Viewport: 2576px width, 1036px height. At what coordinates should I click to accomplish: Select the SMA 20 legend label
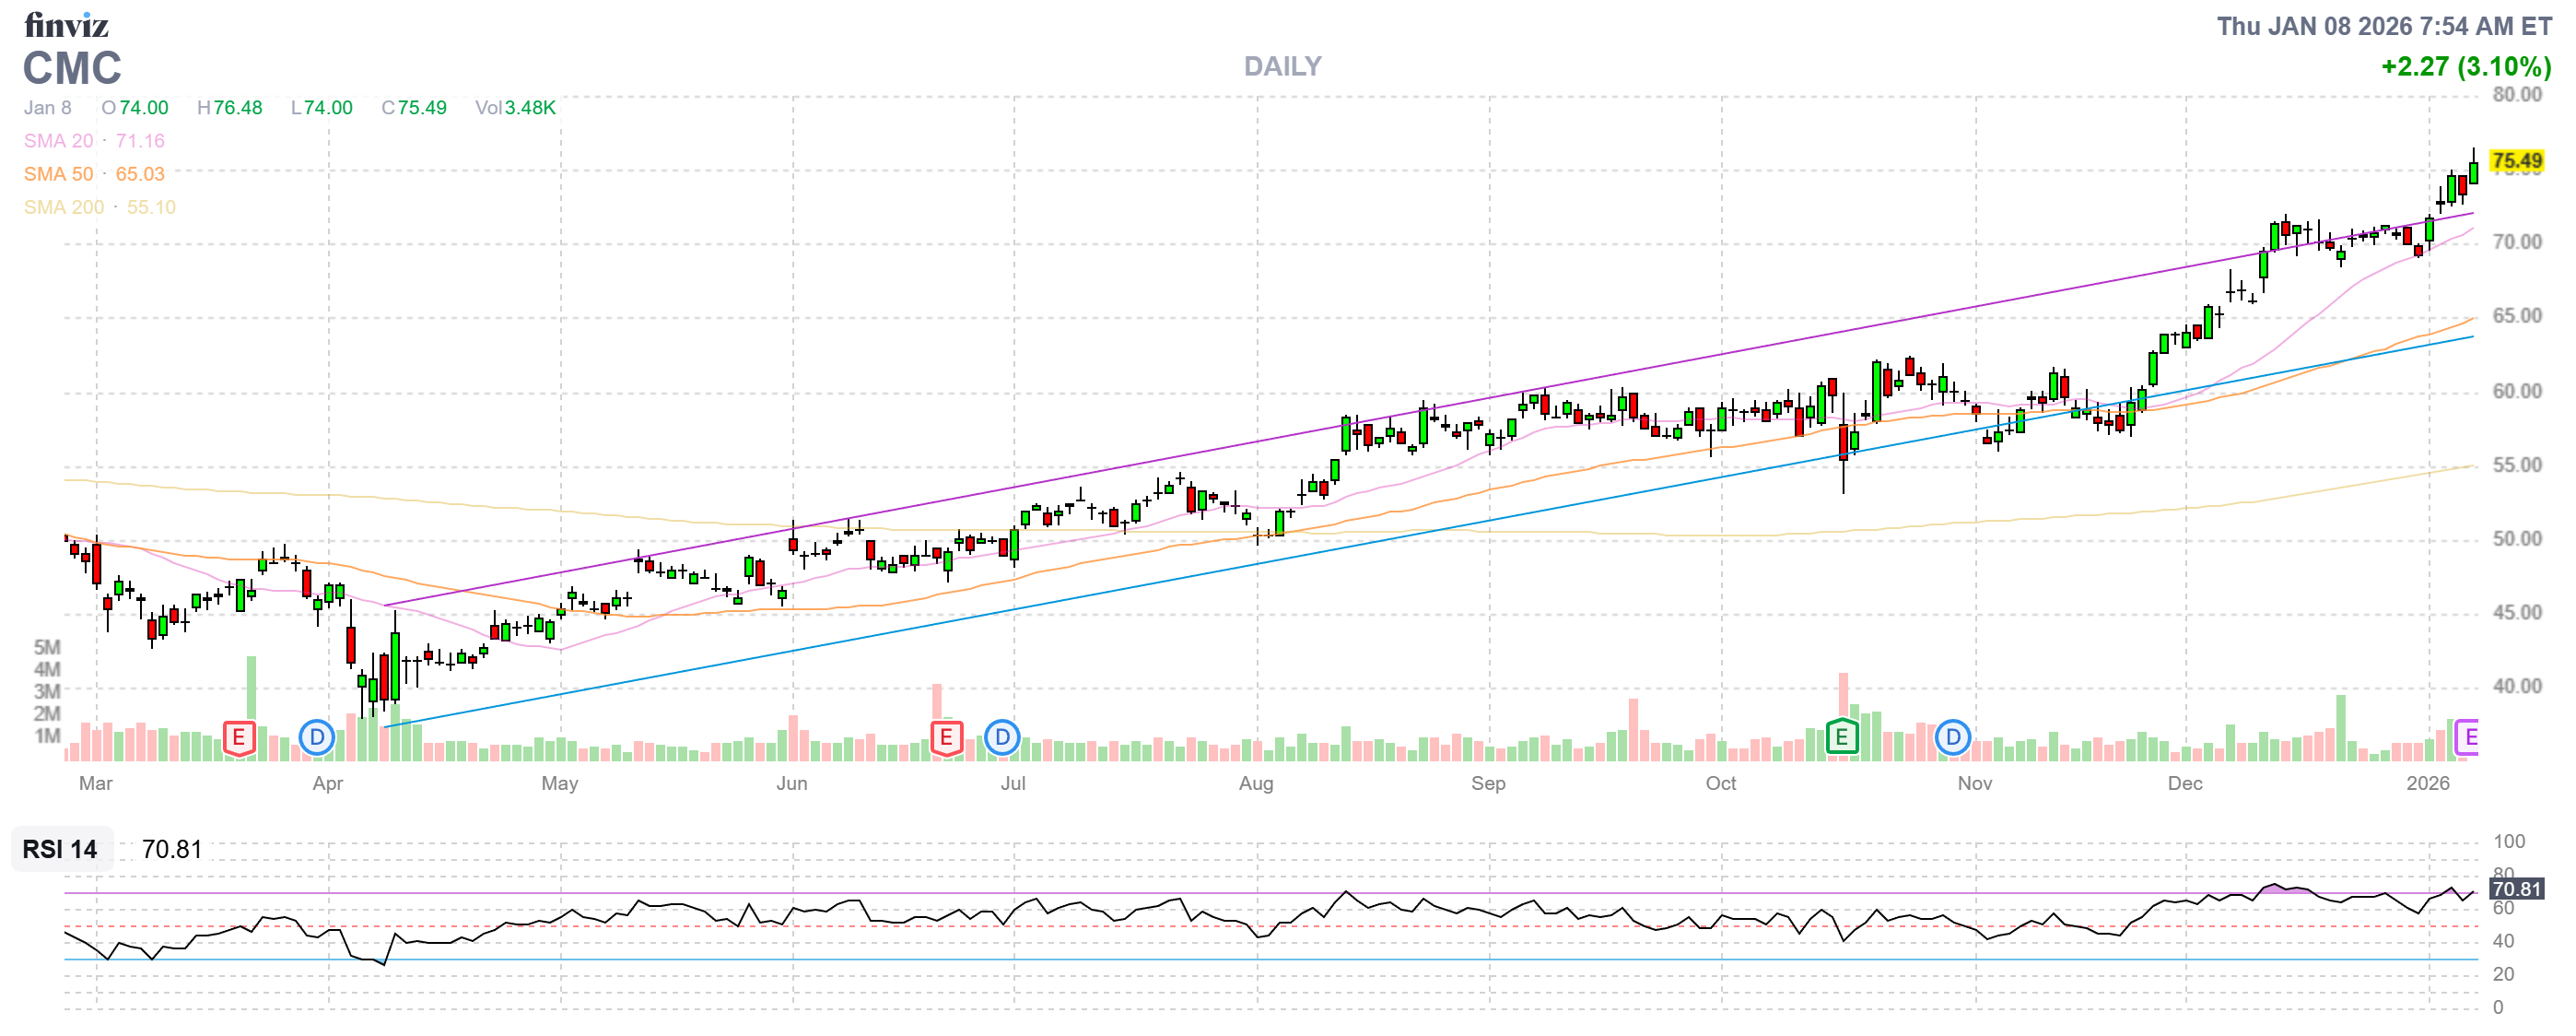coord(58,141)
